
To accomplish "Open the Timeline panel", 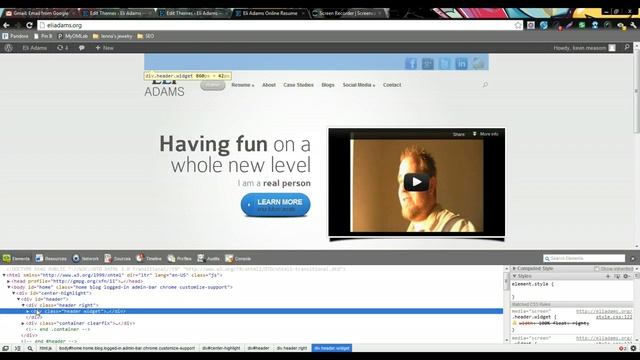I will point(149,258).
